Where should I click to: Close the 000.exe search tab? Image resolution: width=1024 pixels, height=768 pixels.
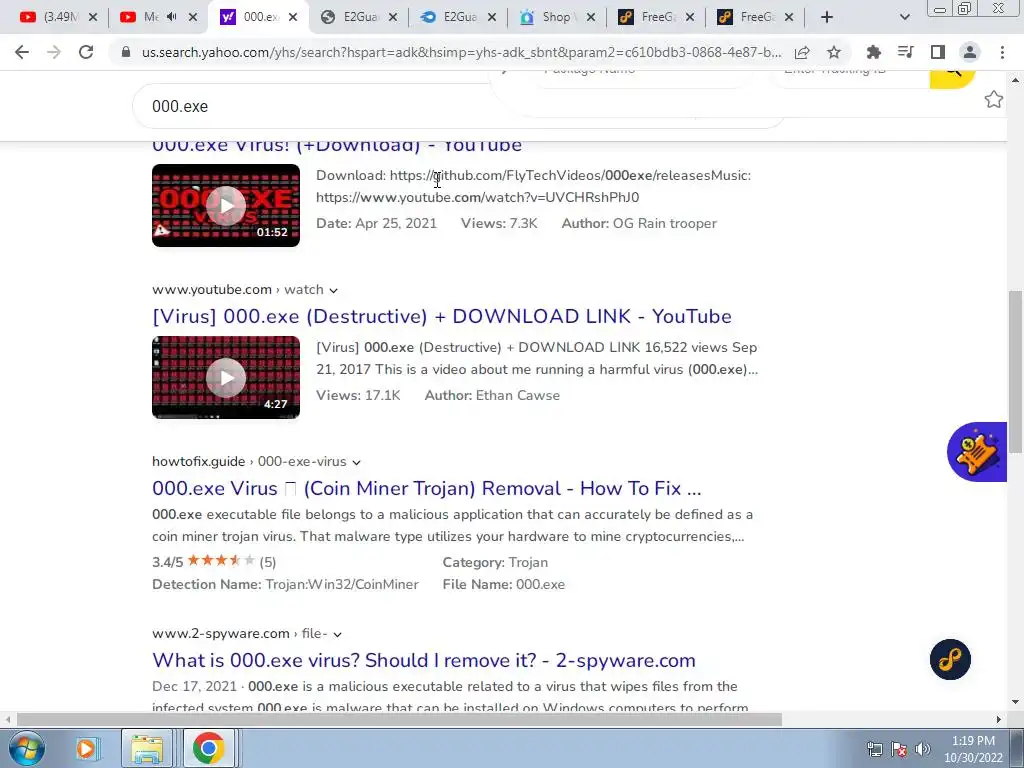[x=293, y=17]
